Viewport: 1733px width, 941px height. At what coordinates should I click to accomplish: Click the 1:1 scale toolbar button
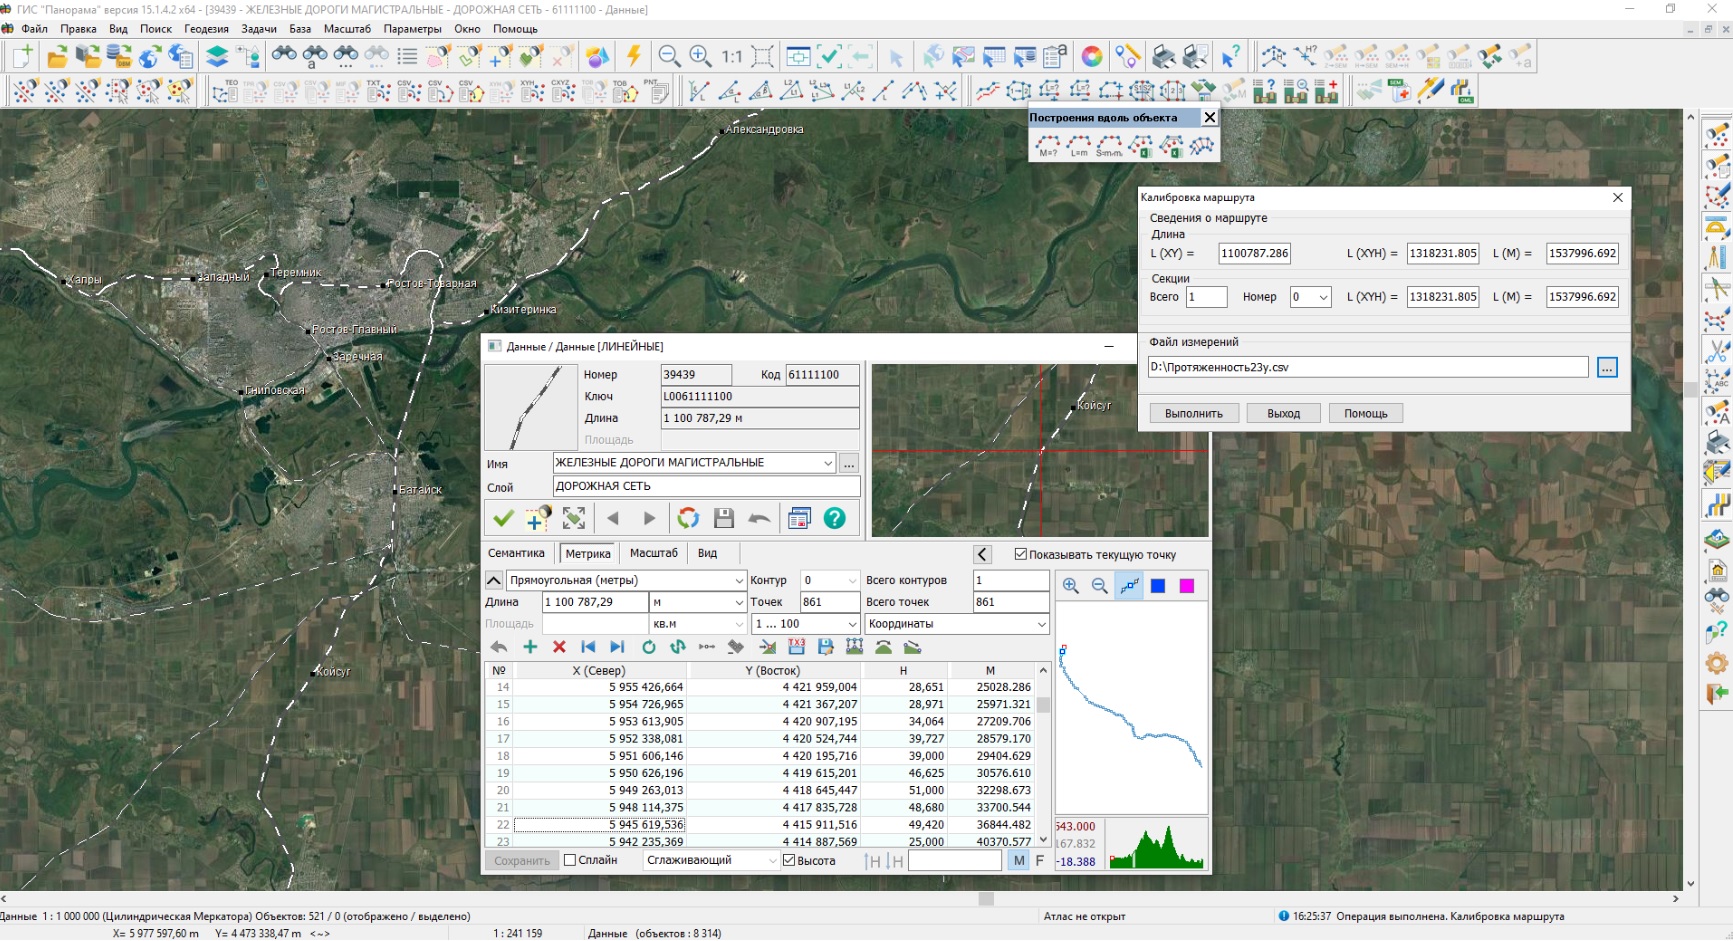tap(732, 57)
